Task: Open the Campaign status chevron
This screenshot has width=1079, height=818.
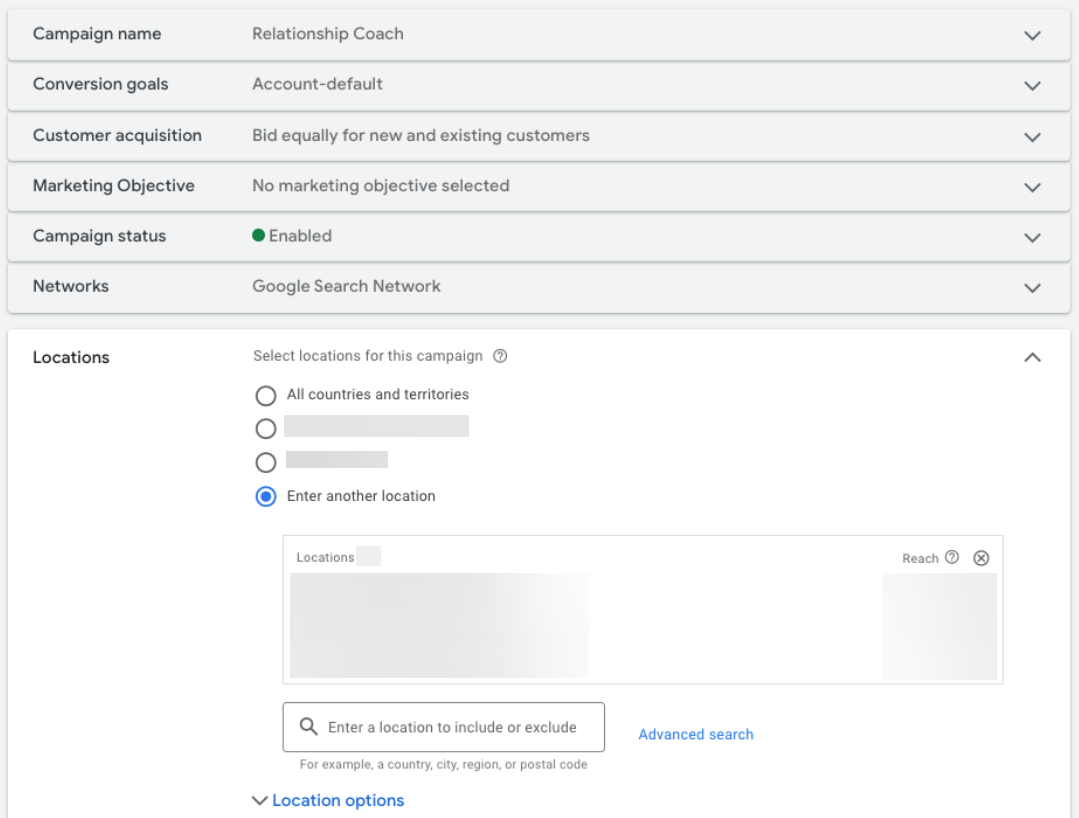Action: click(1033, 237)
